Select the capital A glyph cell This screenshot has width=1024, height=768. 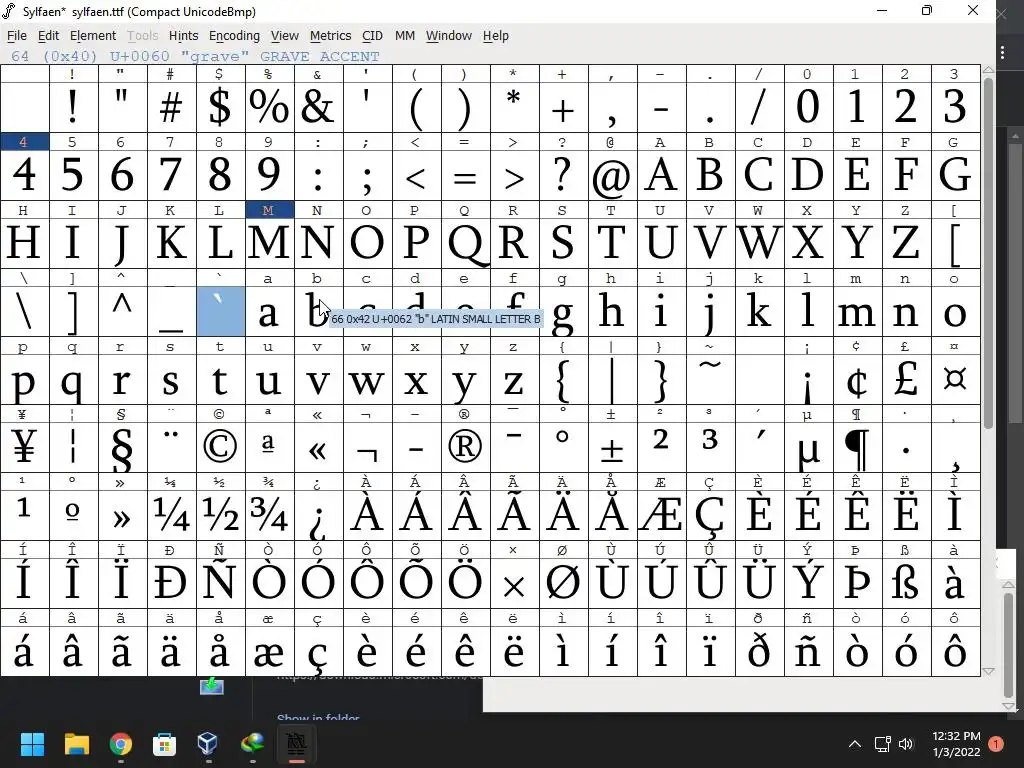(662, 175)
